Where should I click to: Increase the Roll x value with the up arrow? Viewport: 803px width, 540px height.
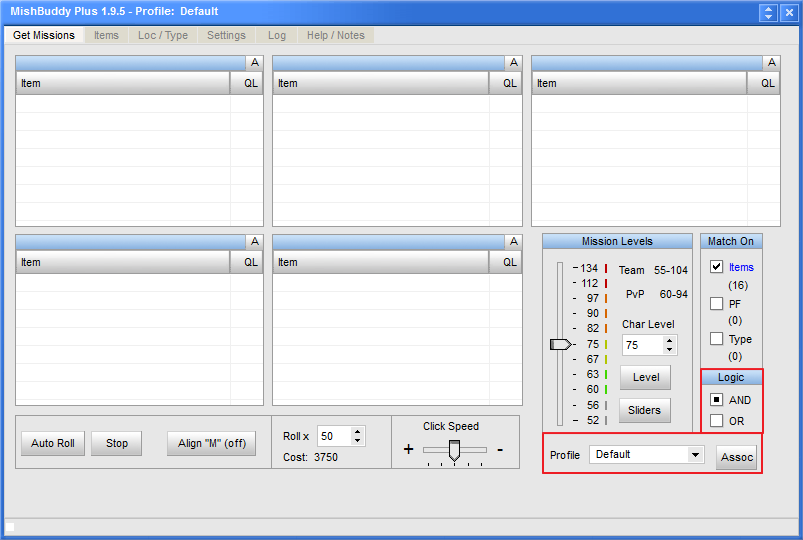(x=358, y=431)
